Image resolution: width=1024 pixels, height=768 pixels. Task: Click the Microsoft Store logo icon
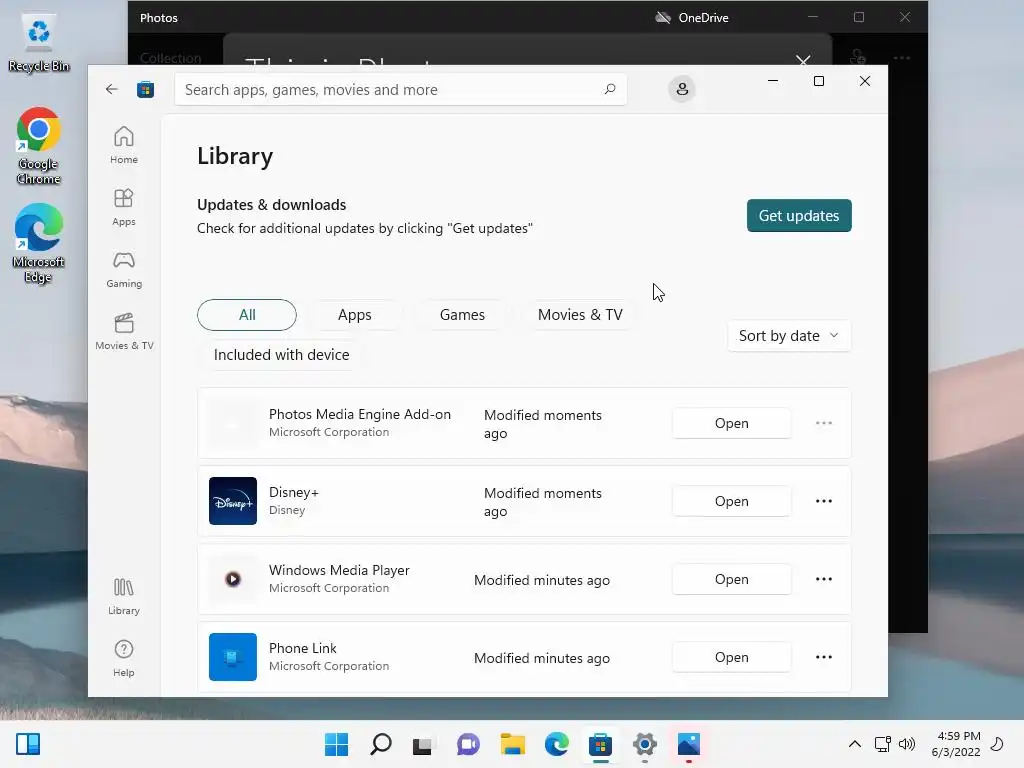point(145,89)
